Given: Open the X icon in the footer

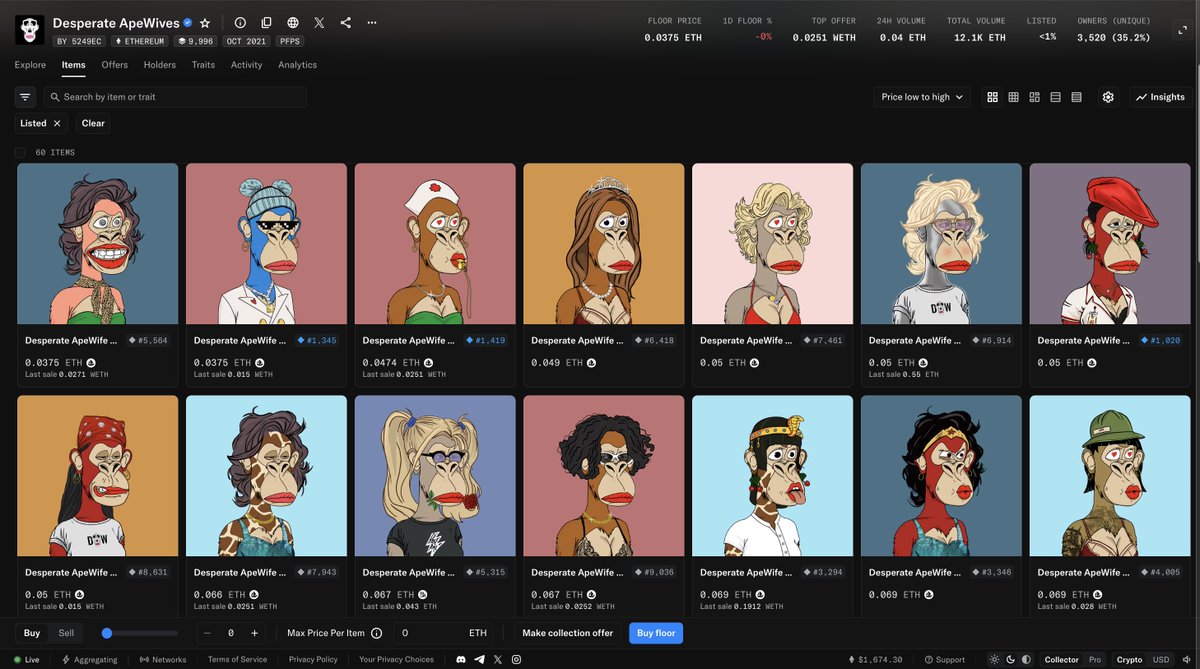Looking at the screenshot, I should [498, 659].
